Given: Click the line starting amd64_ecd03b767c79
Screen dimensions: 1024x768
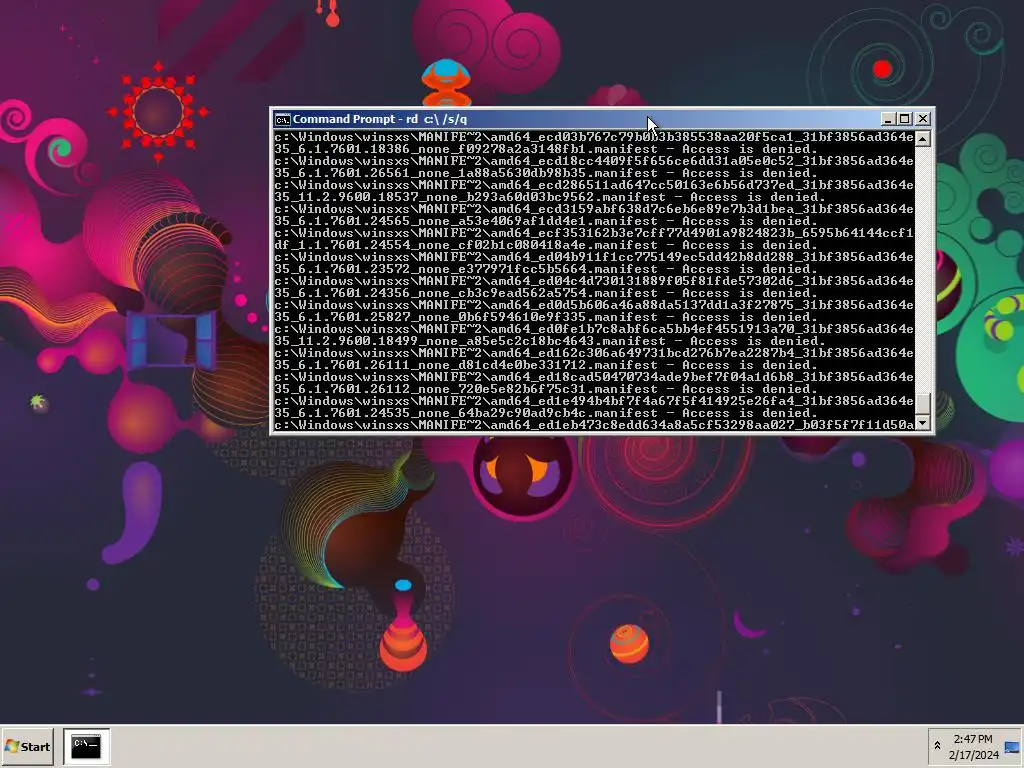Looking at the screenshot, I should click(x=594, y=137).
